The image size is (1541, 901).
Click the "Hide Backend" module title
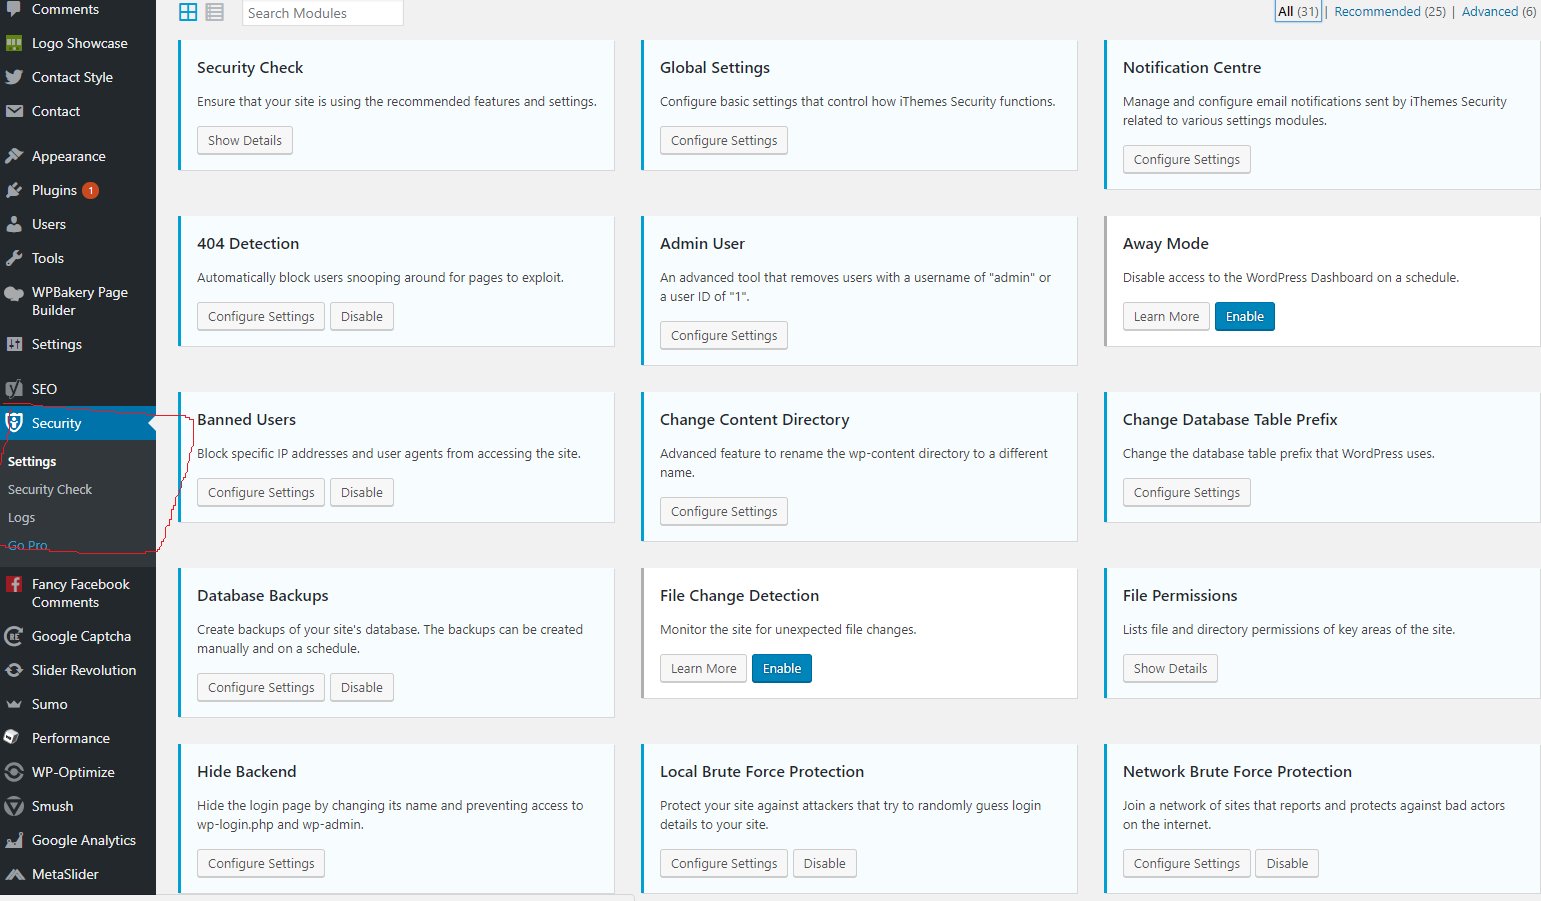point(247,772)
